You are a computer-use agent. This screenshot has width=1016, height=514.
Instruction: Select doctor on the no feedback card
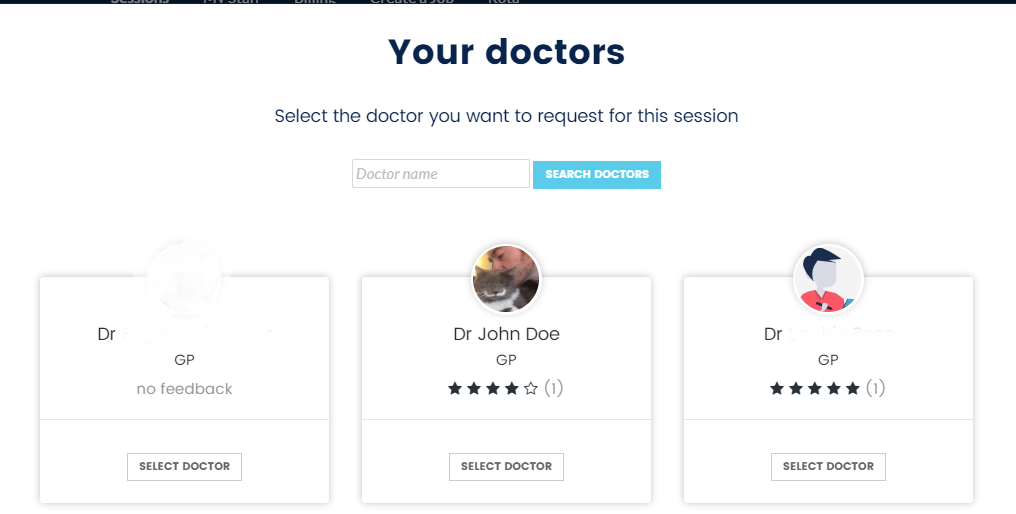click(x=184, y=467)
